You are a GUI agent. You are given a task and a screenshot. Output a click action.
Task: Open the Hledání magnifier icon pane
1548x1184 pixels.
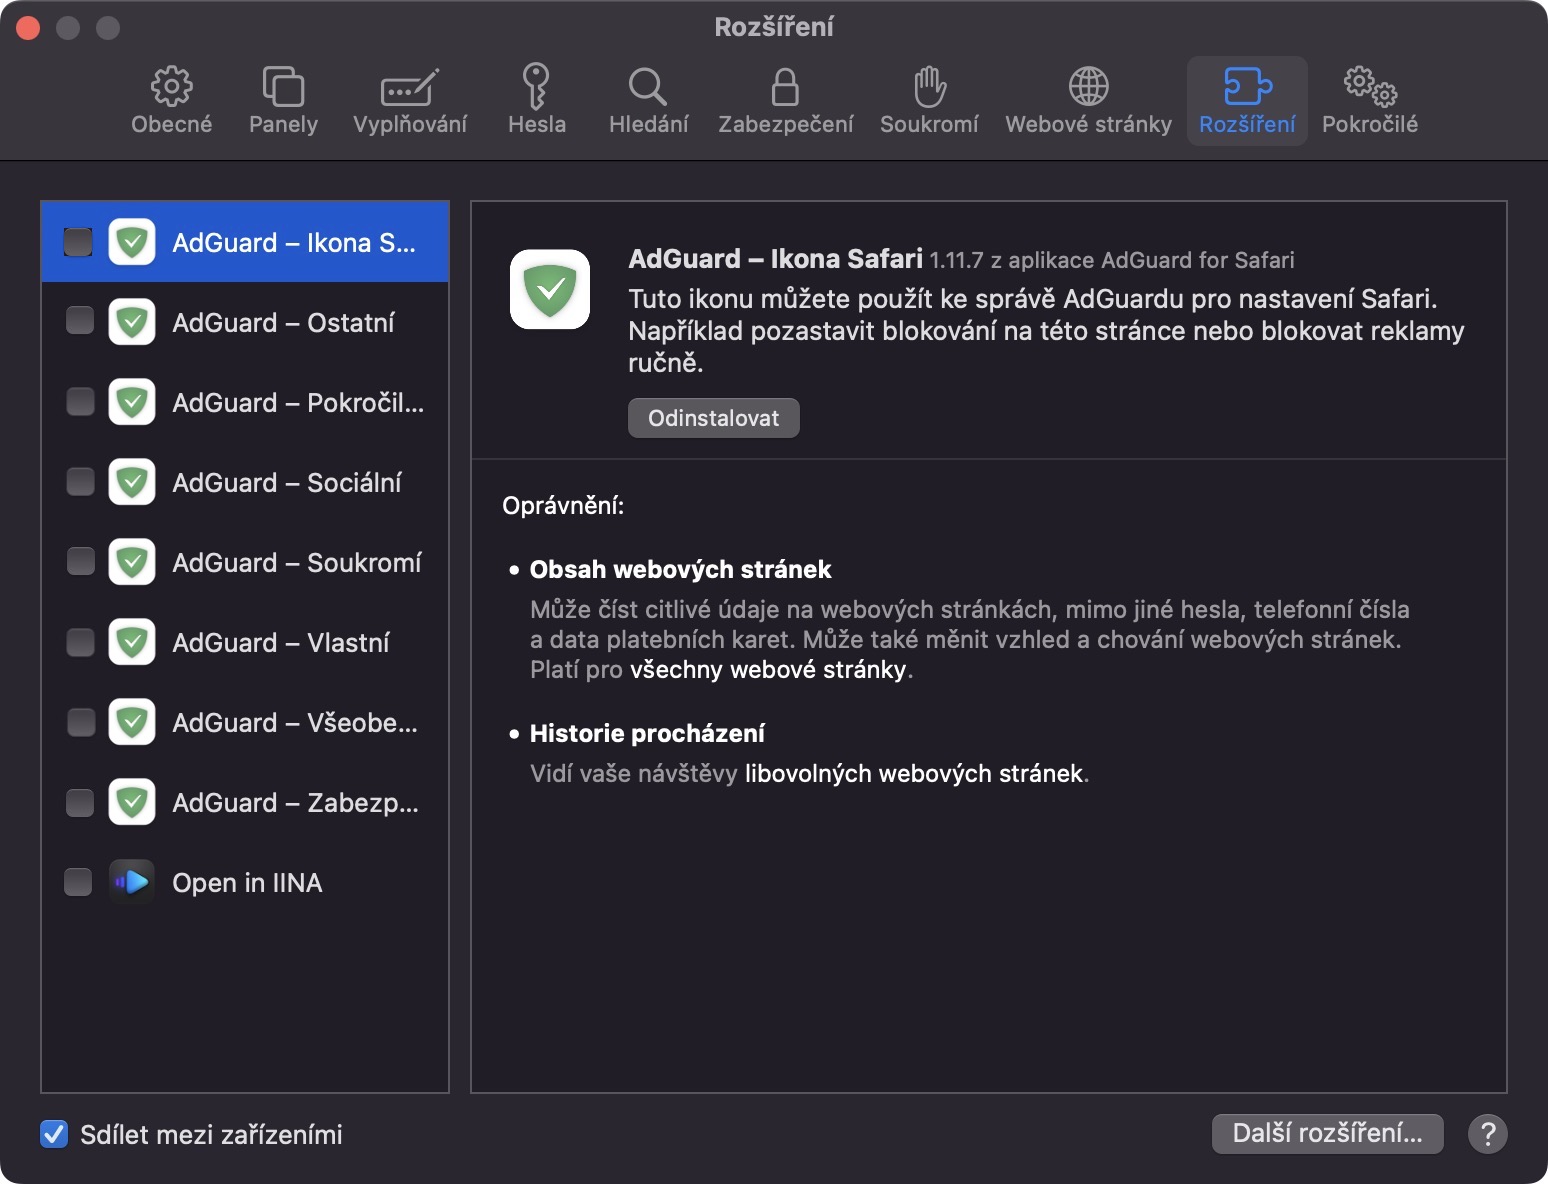point(648,100)
